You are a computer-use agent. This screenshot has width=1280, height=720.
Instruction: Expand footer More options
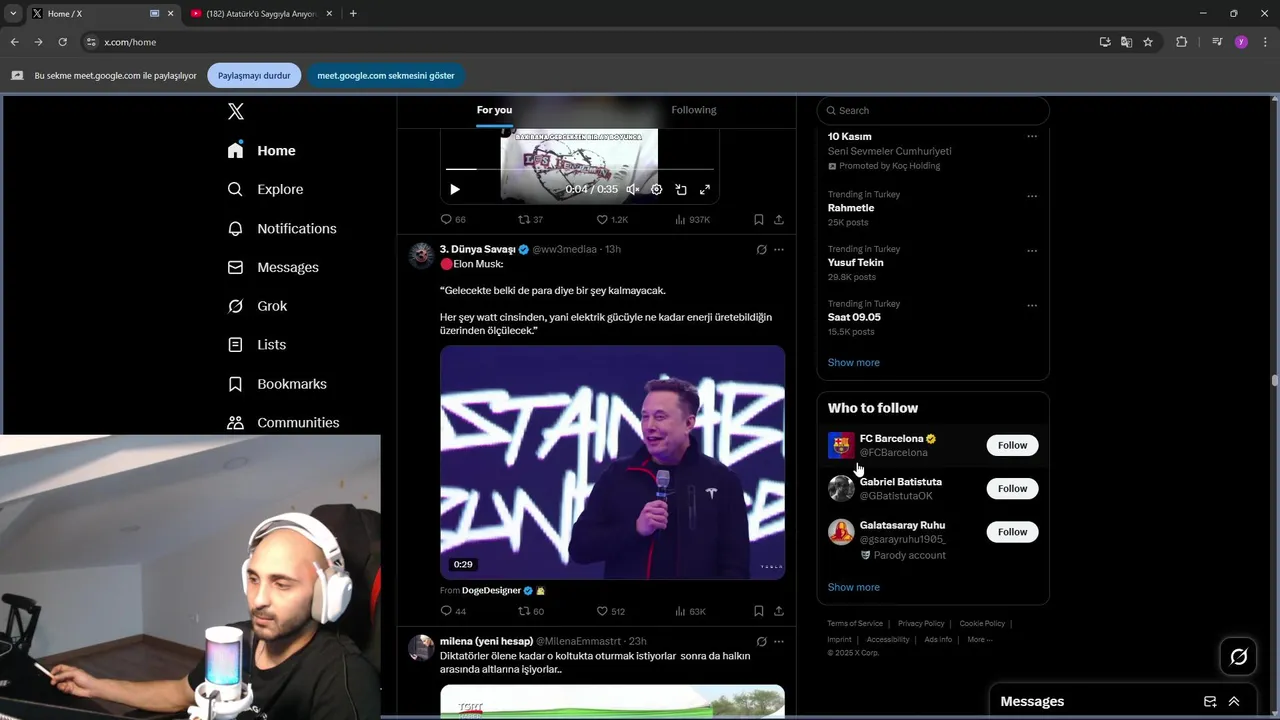point(978,639)
